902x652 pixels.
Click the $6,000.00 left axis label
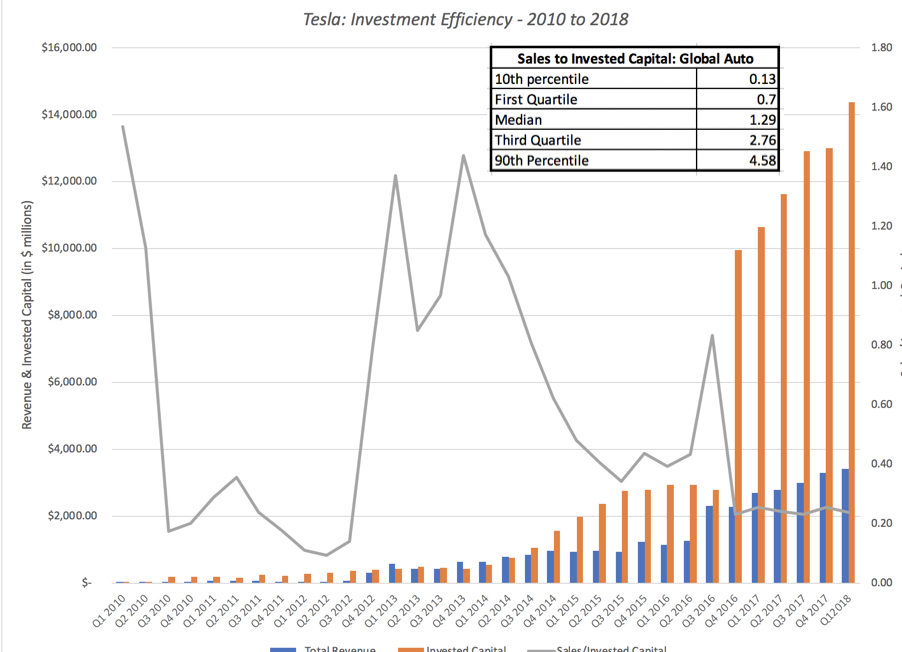click(72, 382)
